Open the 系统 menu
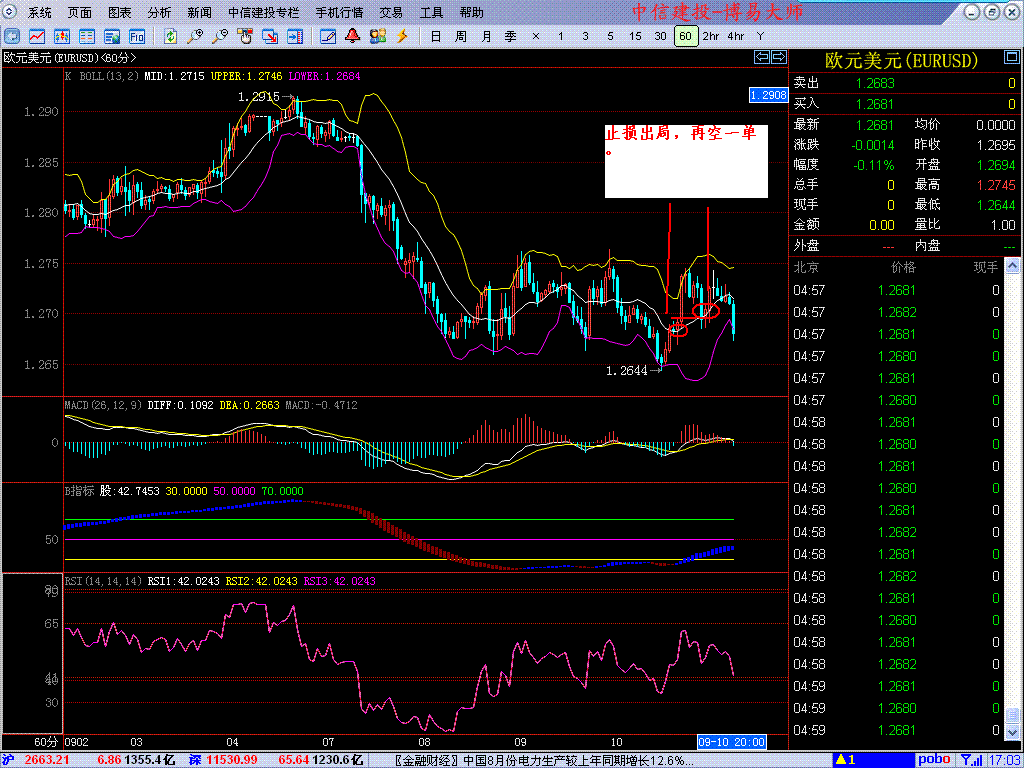This screenshot has width=1024, height=768. coord(40,12)
